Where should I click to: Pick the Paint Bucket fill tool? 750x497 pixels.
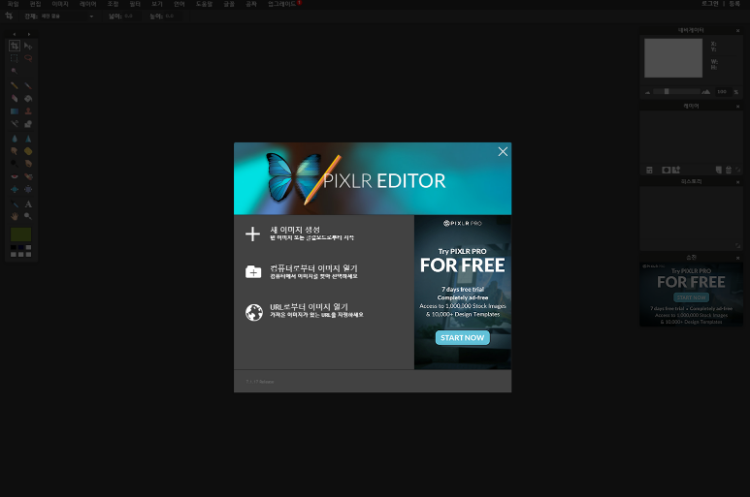[28, 99]
